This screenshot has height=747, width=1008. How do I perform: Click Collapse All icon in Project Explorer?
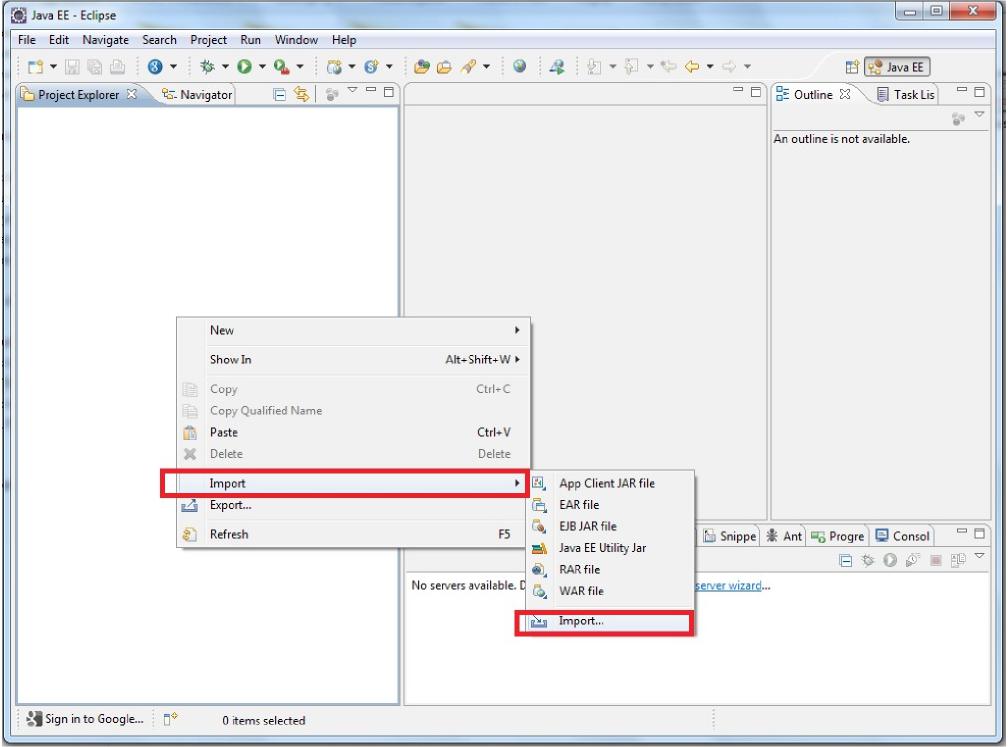pos(280,95)
